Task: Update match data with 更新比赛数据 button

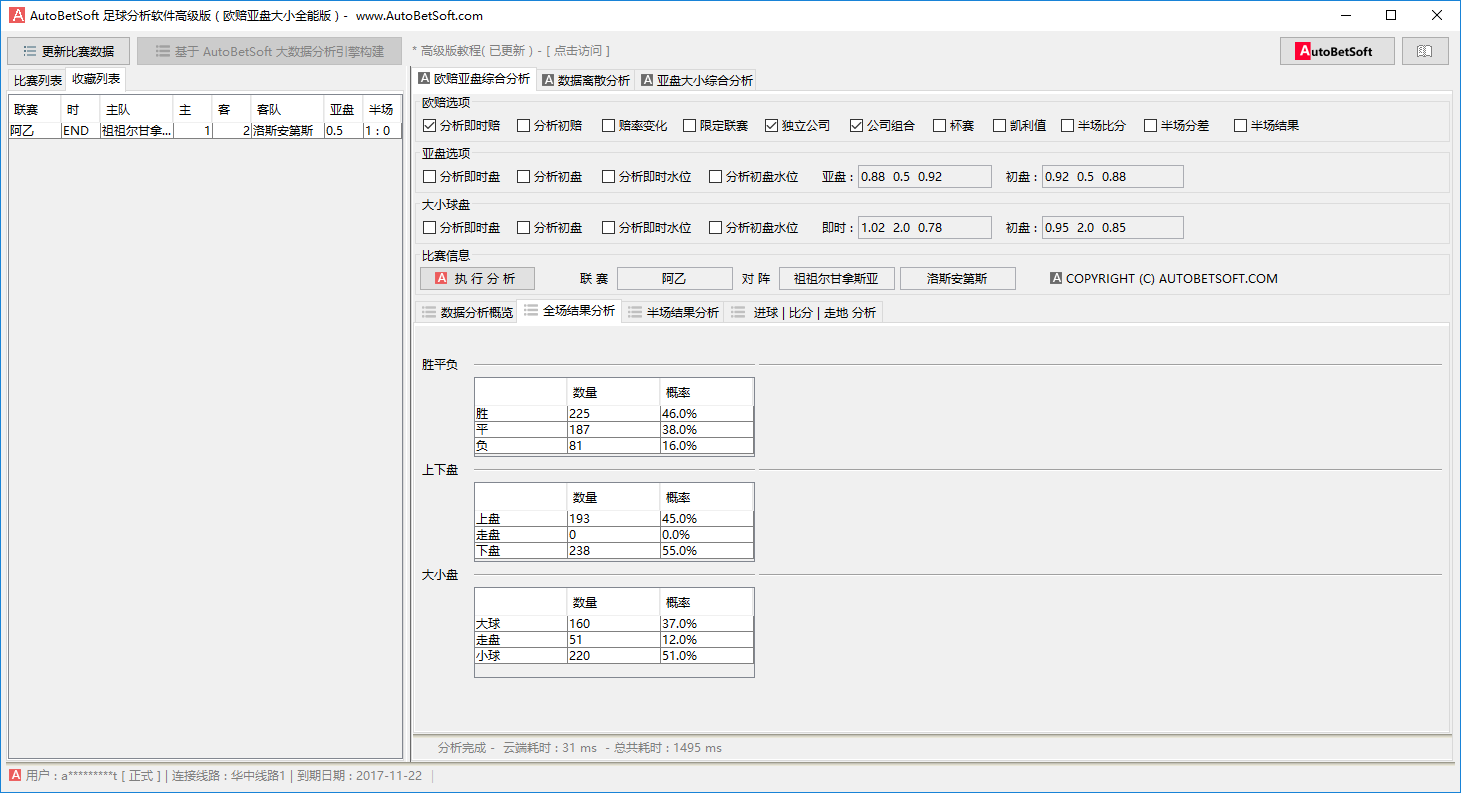Action: click(69, 51)
